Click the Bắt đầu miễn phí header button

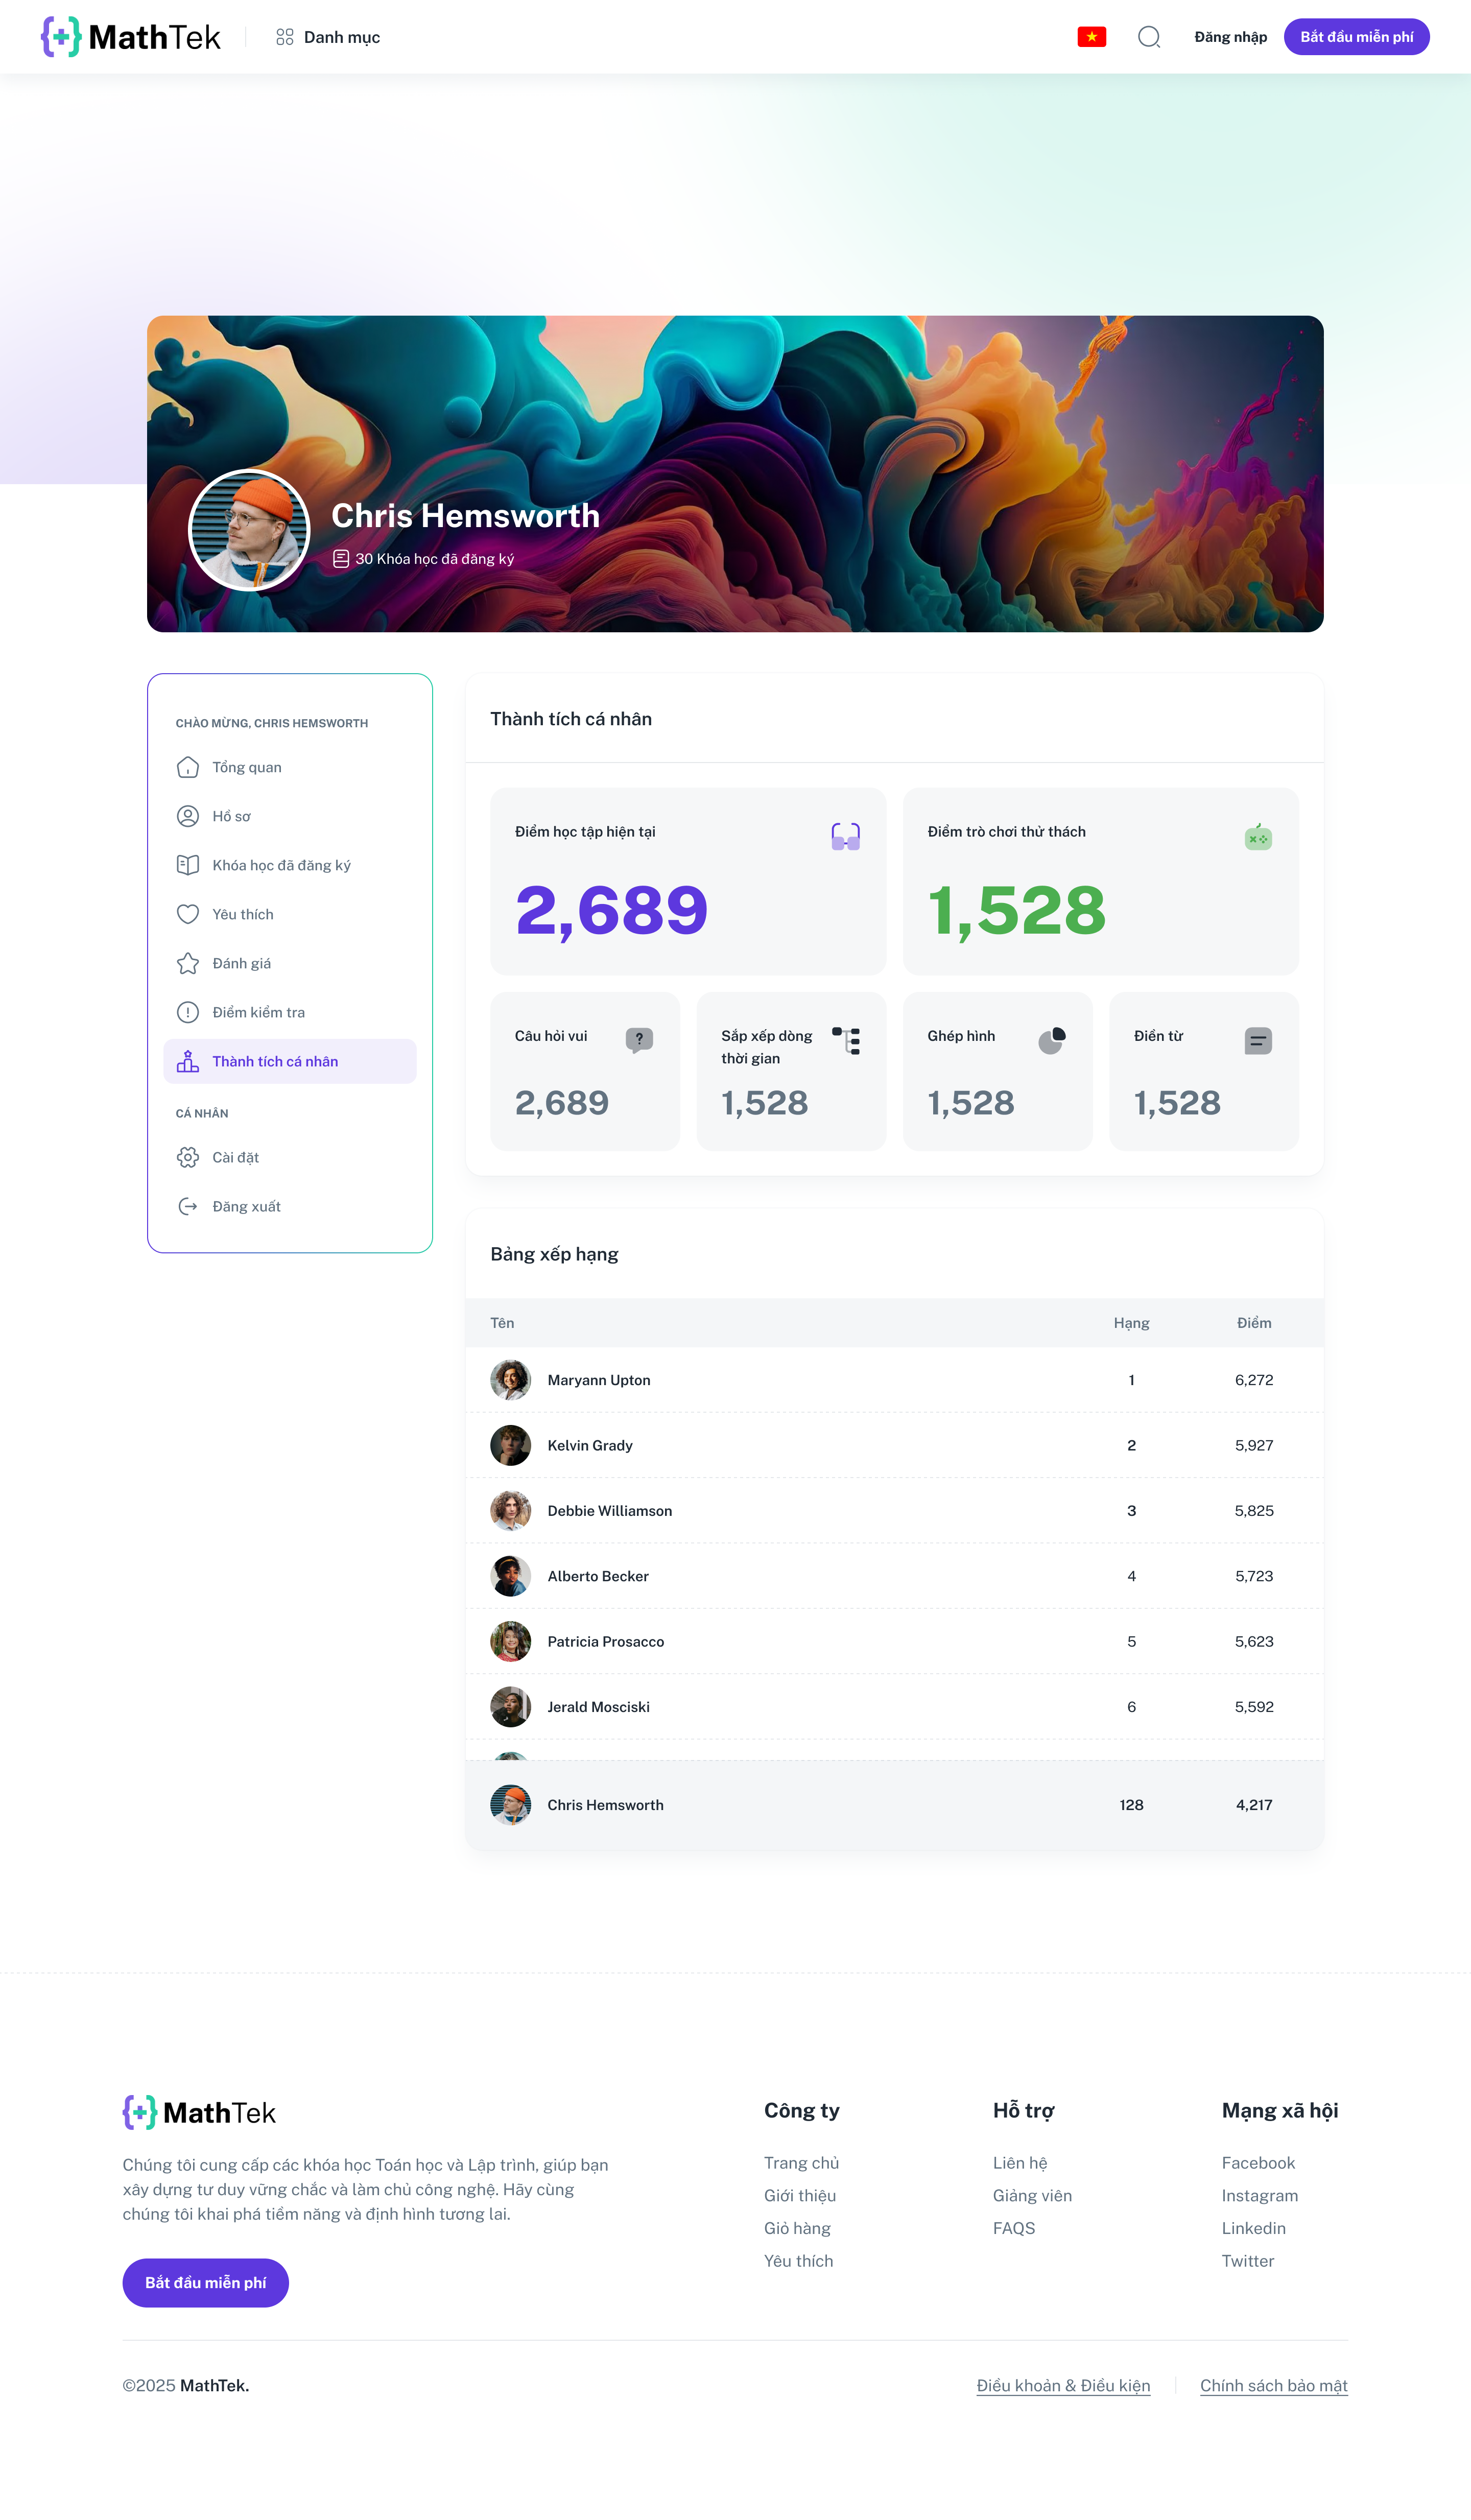[1356, 37]
